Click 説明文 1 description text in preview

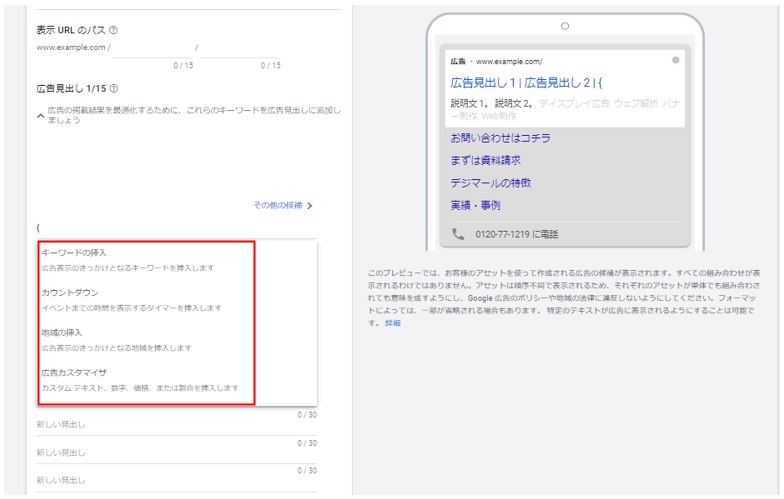469,104
